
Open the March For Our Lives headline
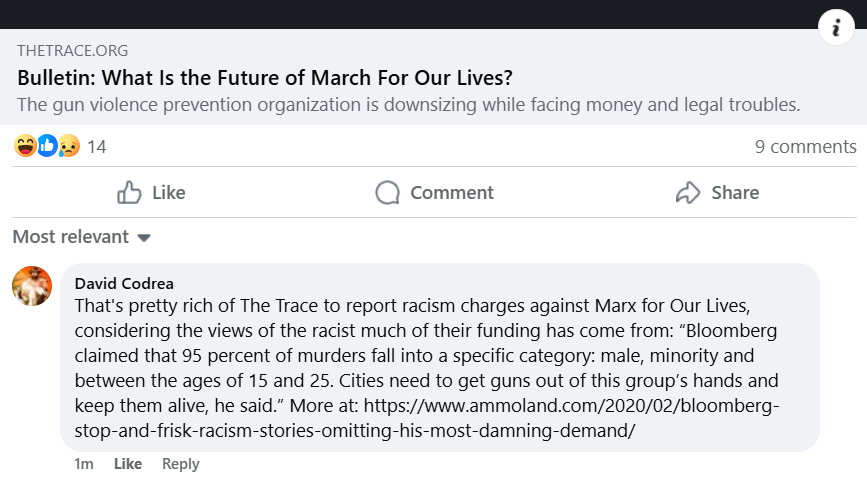(269, 78)
